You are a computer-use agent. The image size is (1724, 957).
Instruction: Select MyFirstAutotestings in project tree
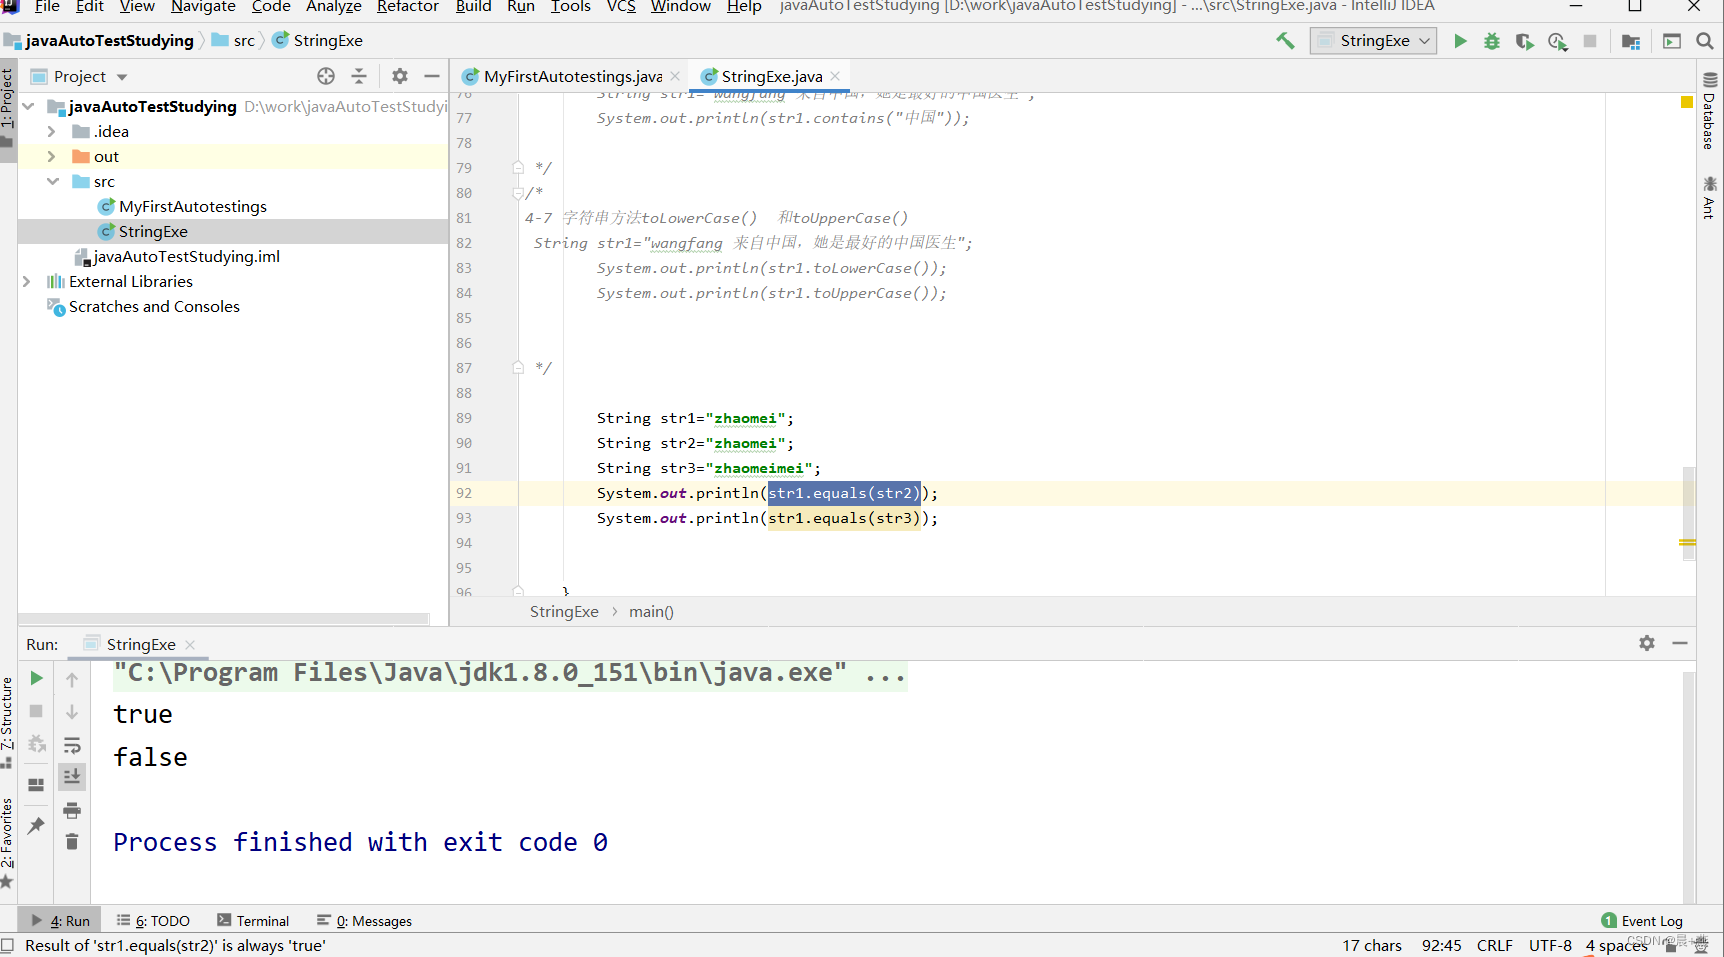point(193,206)
